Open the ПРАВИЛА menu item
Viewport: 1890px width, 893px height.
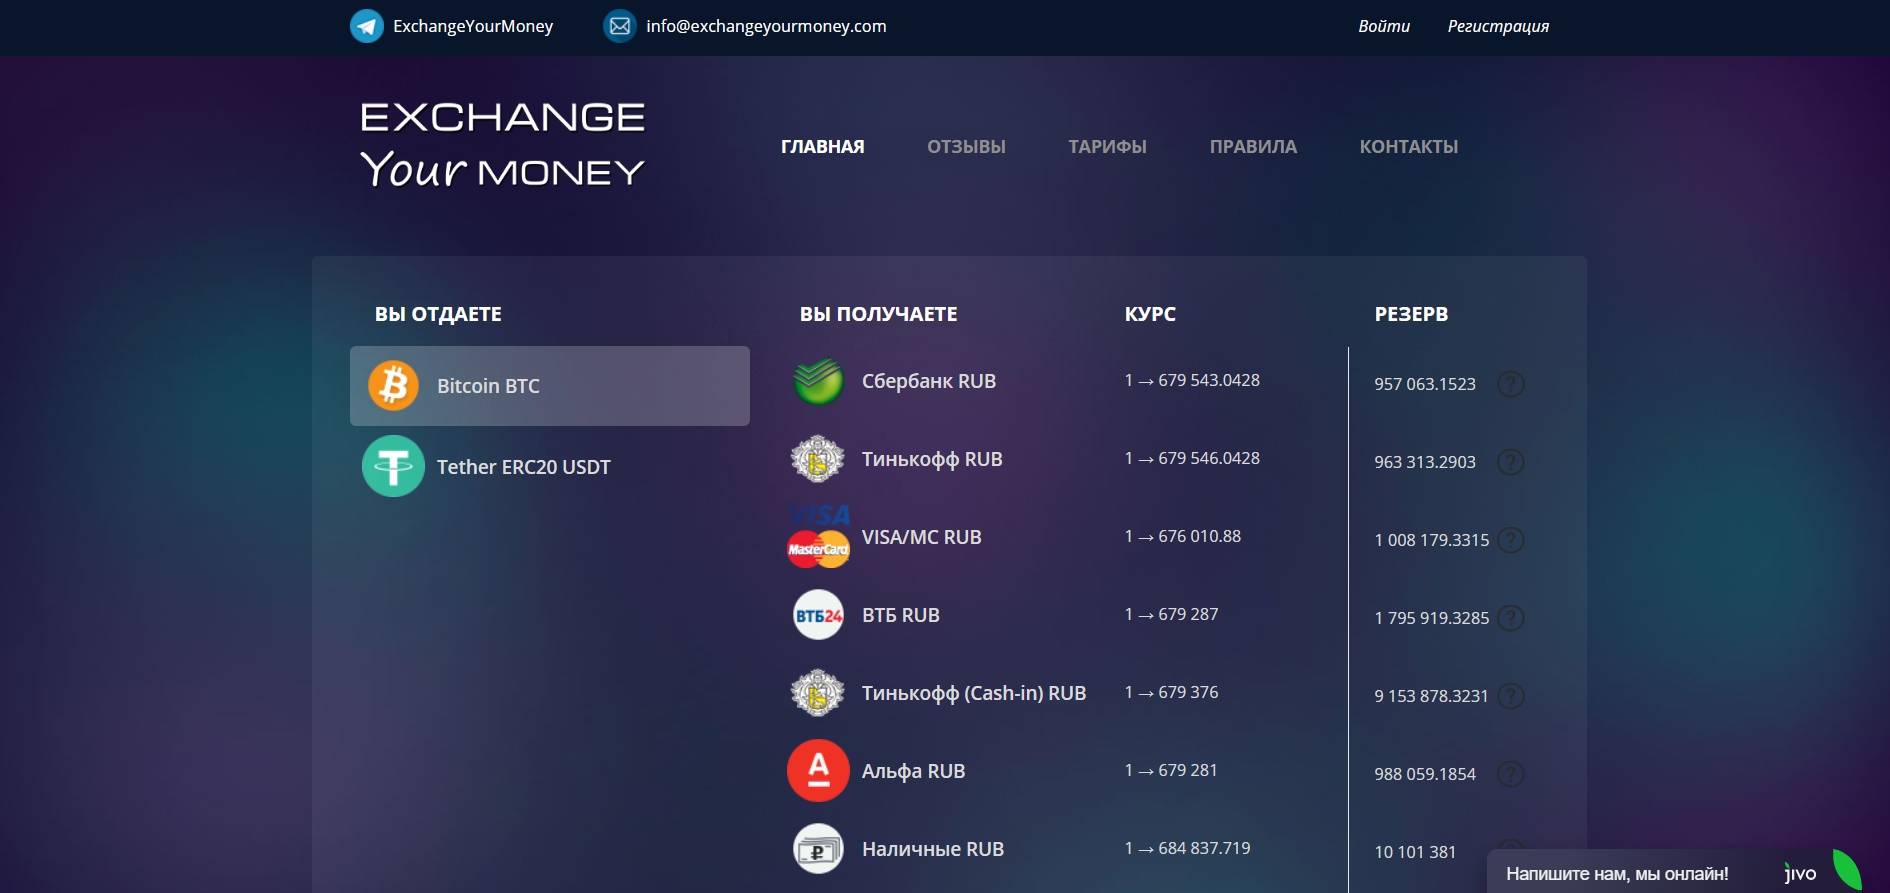1253,147
